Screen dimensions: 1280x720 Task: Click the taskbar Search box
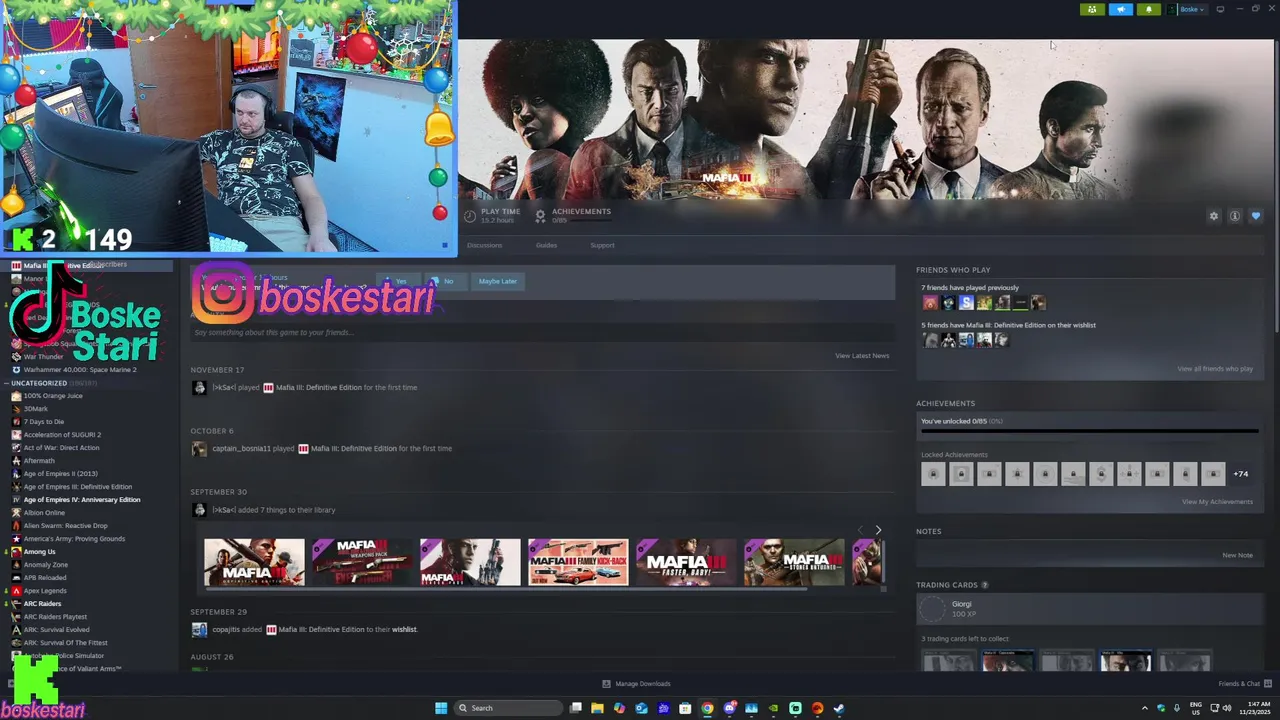(508, 708)
